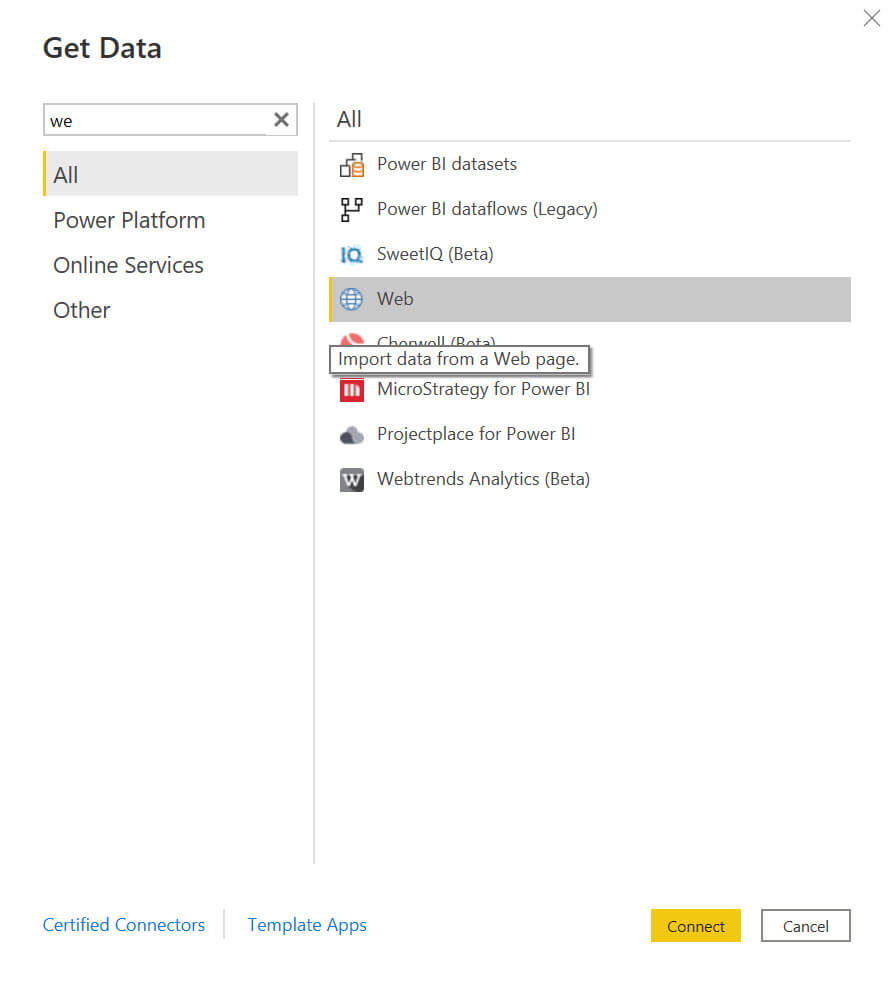Click the SweetIQ connector icon
The image size is (894, 984).
(352, 255)
